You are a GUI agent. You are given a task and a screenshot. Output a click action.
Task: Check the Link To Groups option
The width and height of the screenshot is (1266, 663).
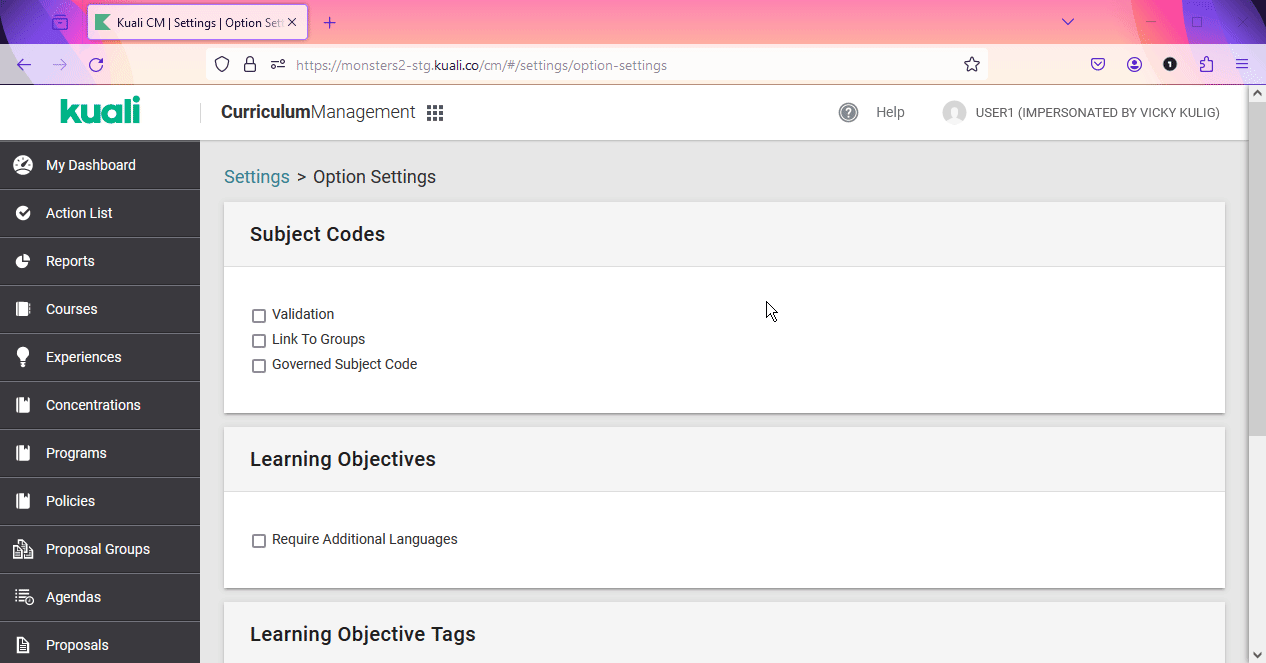point(259,340)
